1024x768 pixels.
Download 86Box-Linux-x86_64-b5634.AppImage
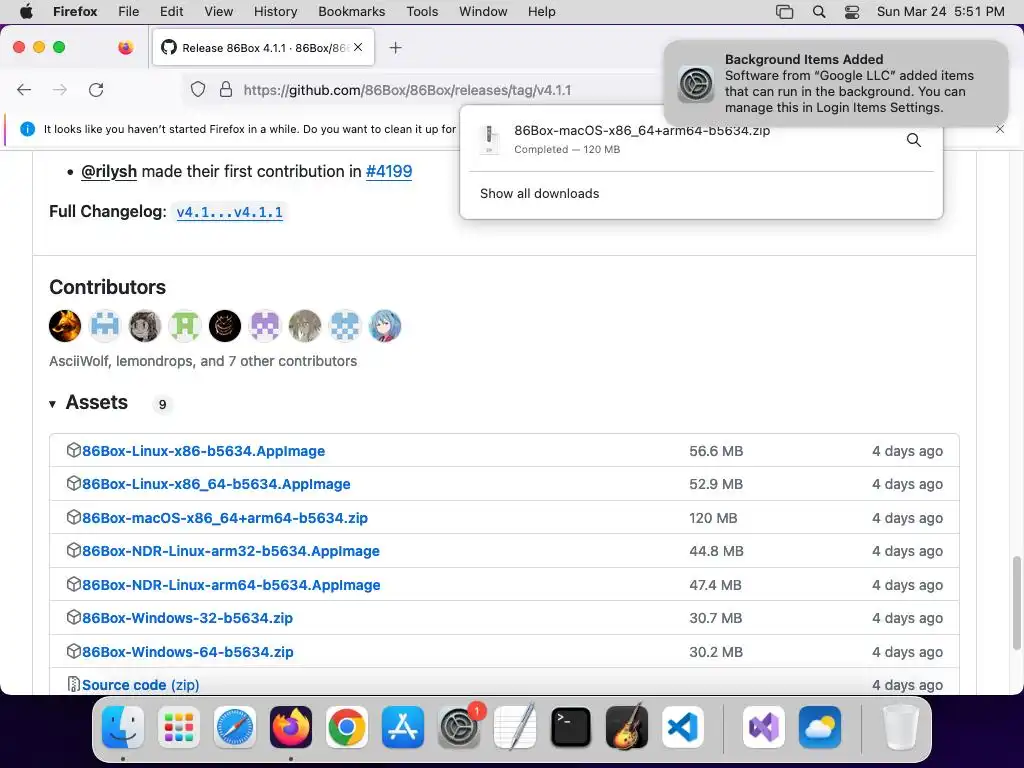(x=216, y=484)
